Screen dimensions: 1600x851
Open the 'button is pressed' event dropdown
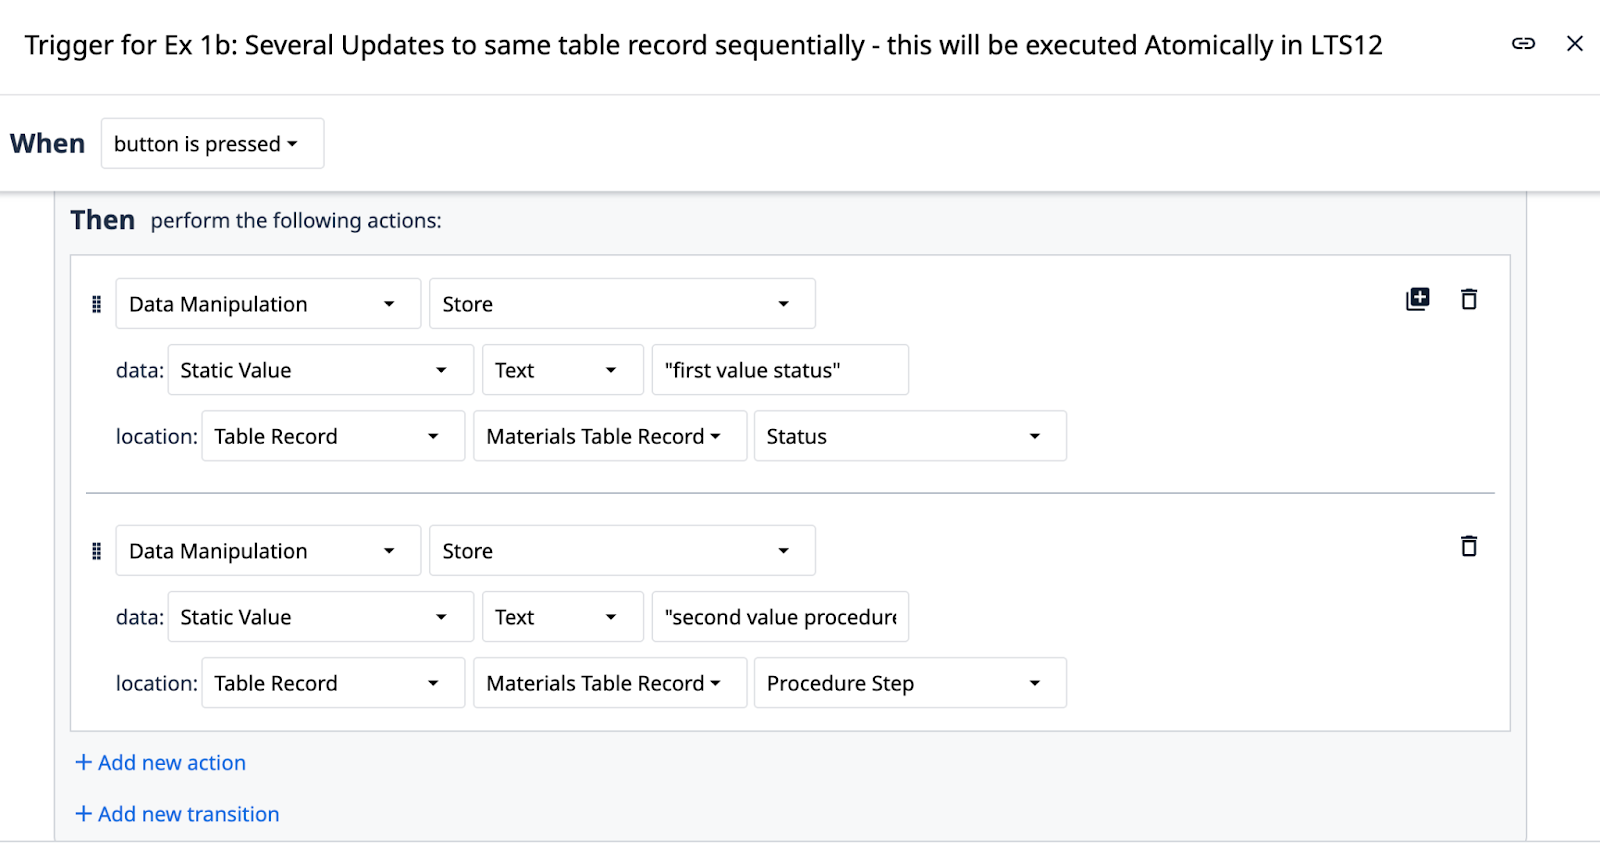tap(212, 144)
